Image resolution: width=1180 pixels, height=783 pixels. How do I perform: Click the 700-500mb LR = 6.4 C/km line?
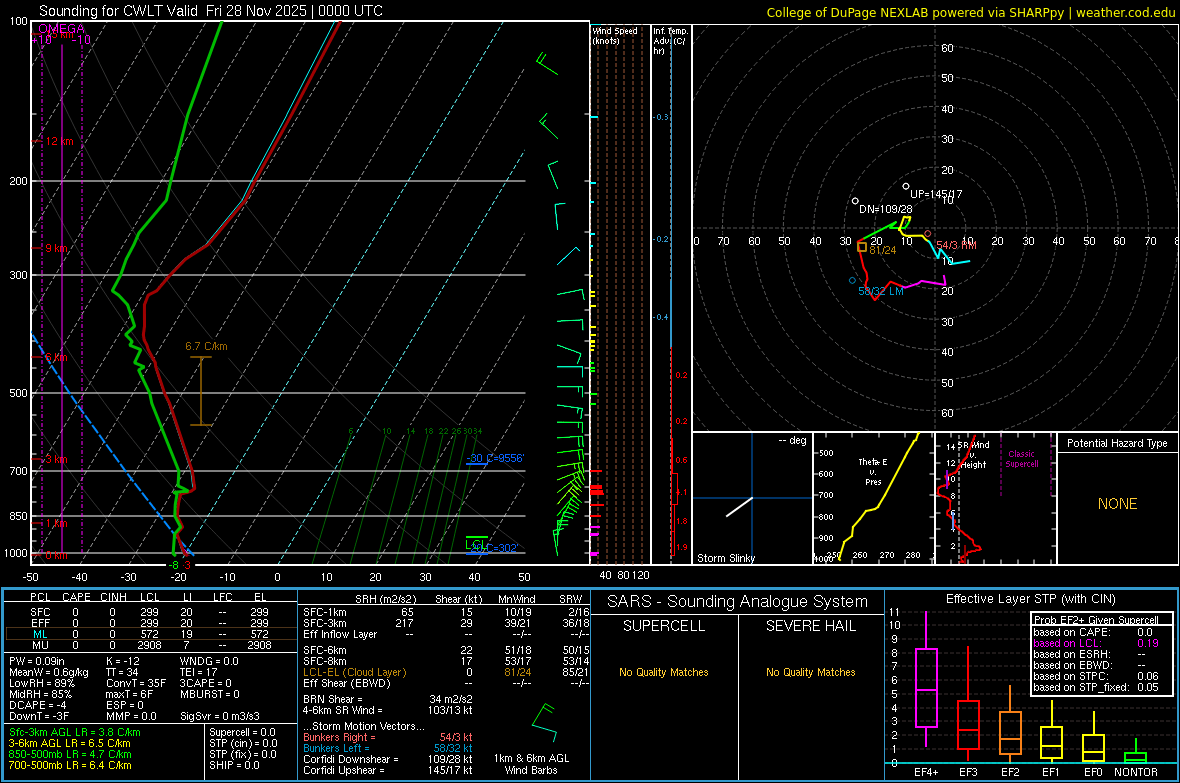pos(70,765)
